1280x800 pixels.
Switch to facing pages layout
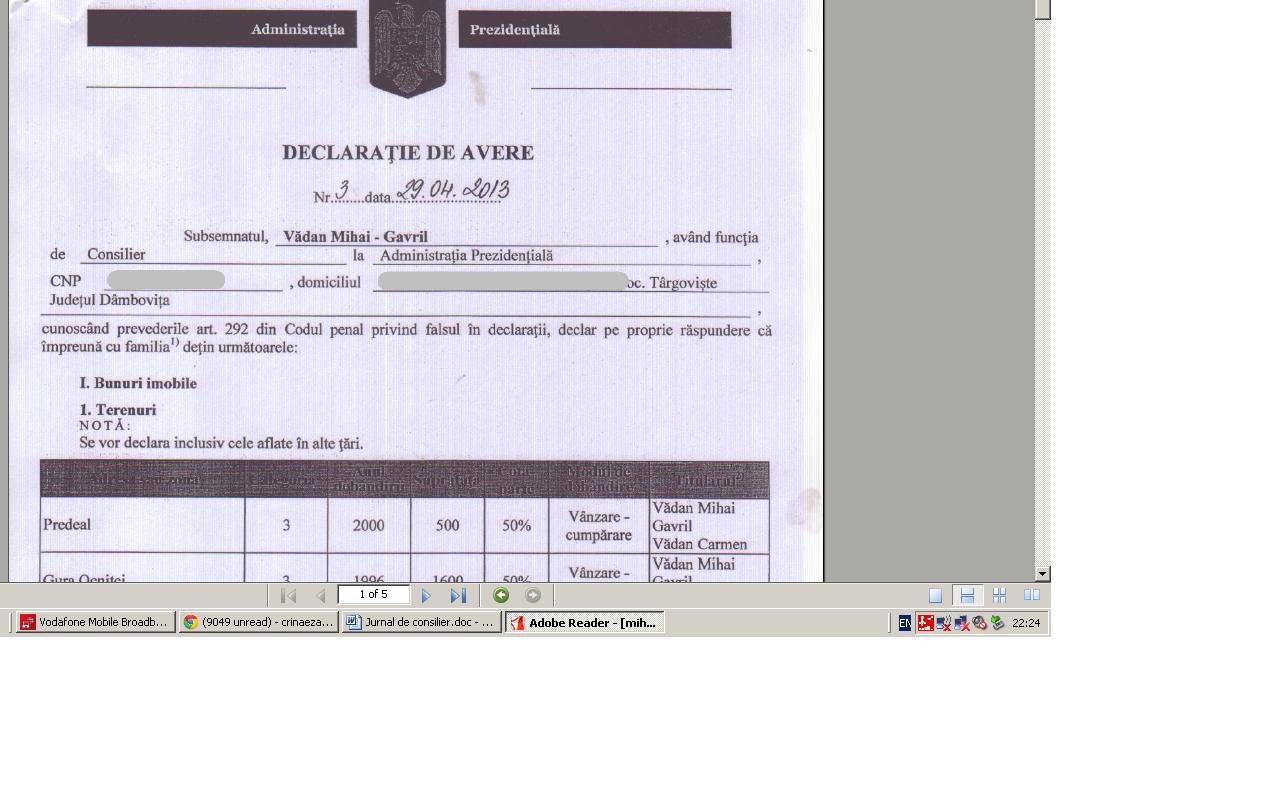1032,596
